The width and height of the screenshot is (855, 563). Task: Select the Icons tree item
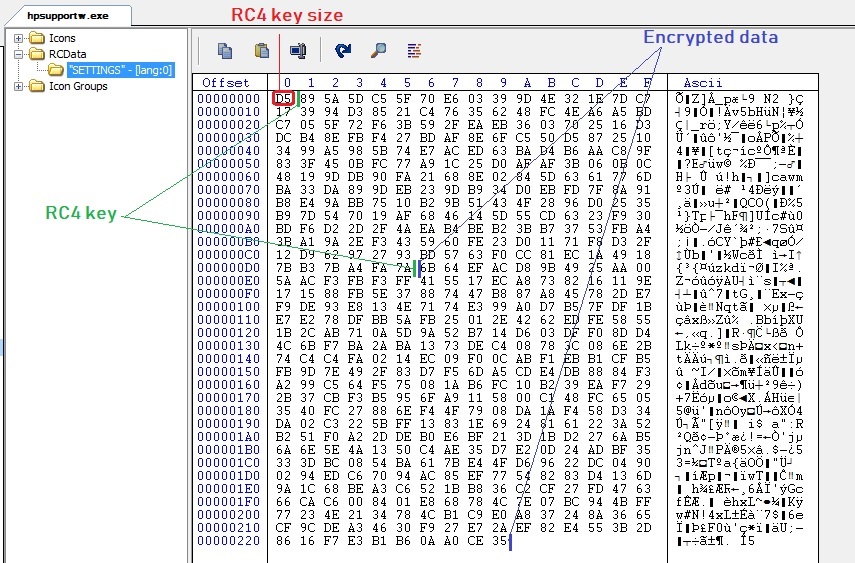point(62,38)
